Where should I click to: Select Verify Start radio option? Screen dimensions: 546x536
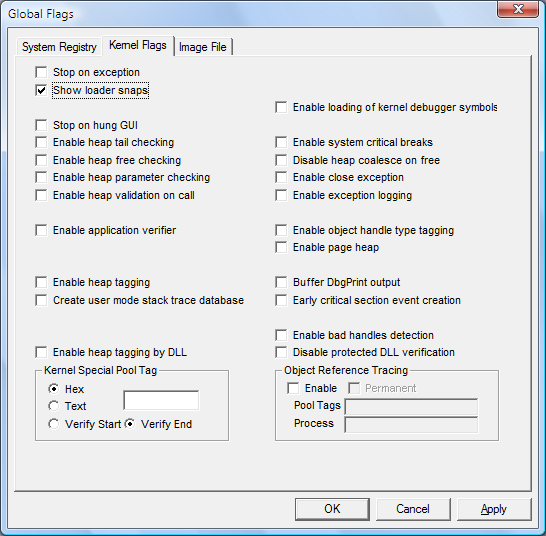click(x=53, y=424)
